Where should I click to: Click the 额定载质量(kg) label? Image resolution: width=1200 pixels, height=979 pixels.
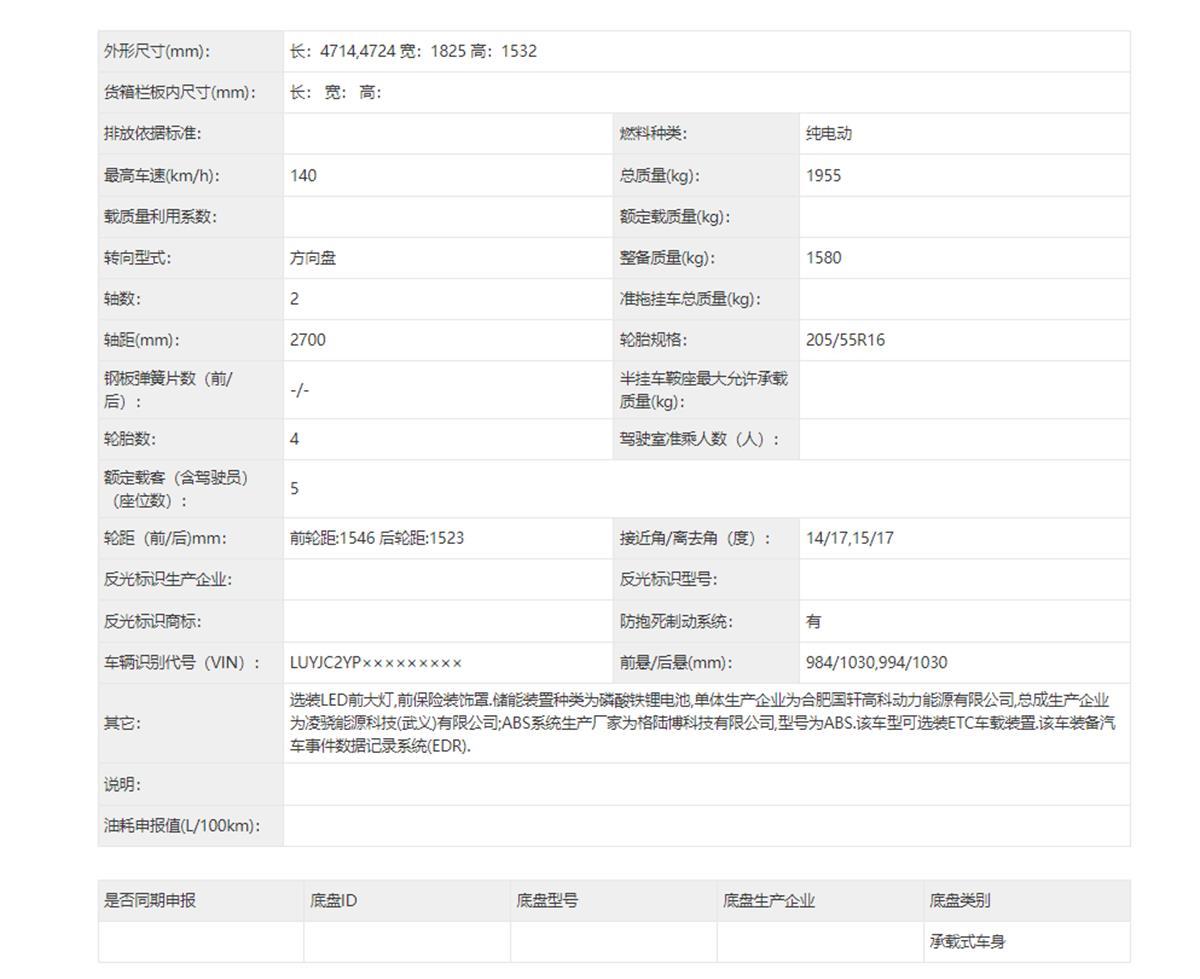[675, 216]
